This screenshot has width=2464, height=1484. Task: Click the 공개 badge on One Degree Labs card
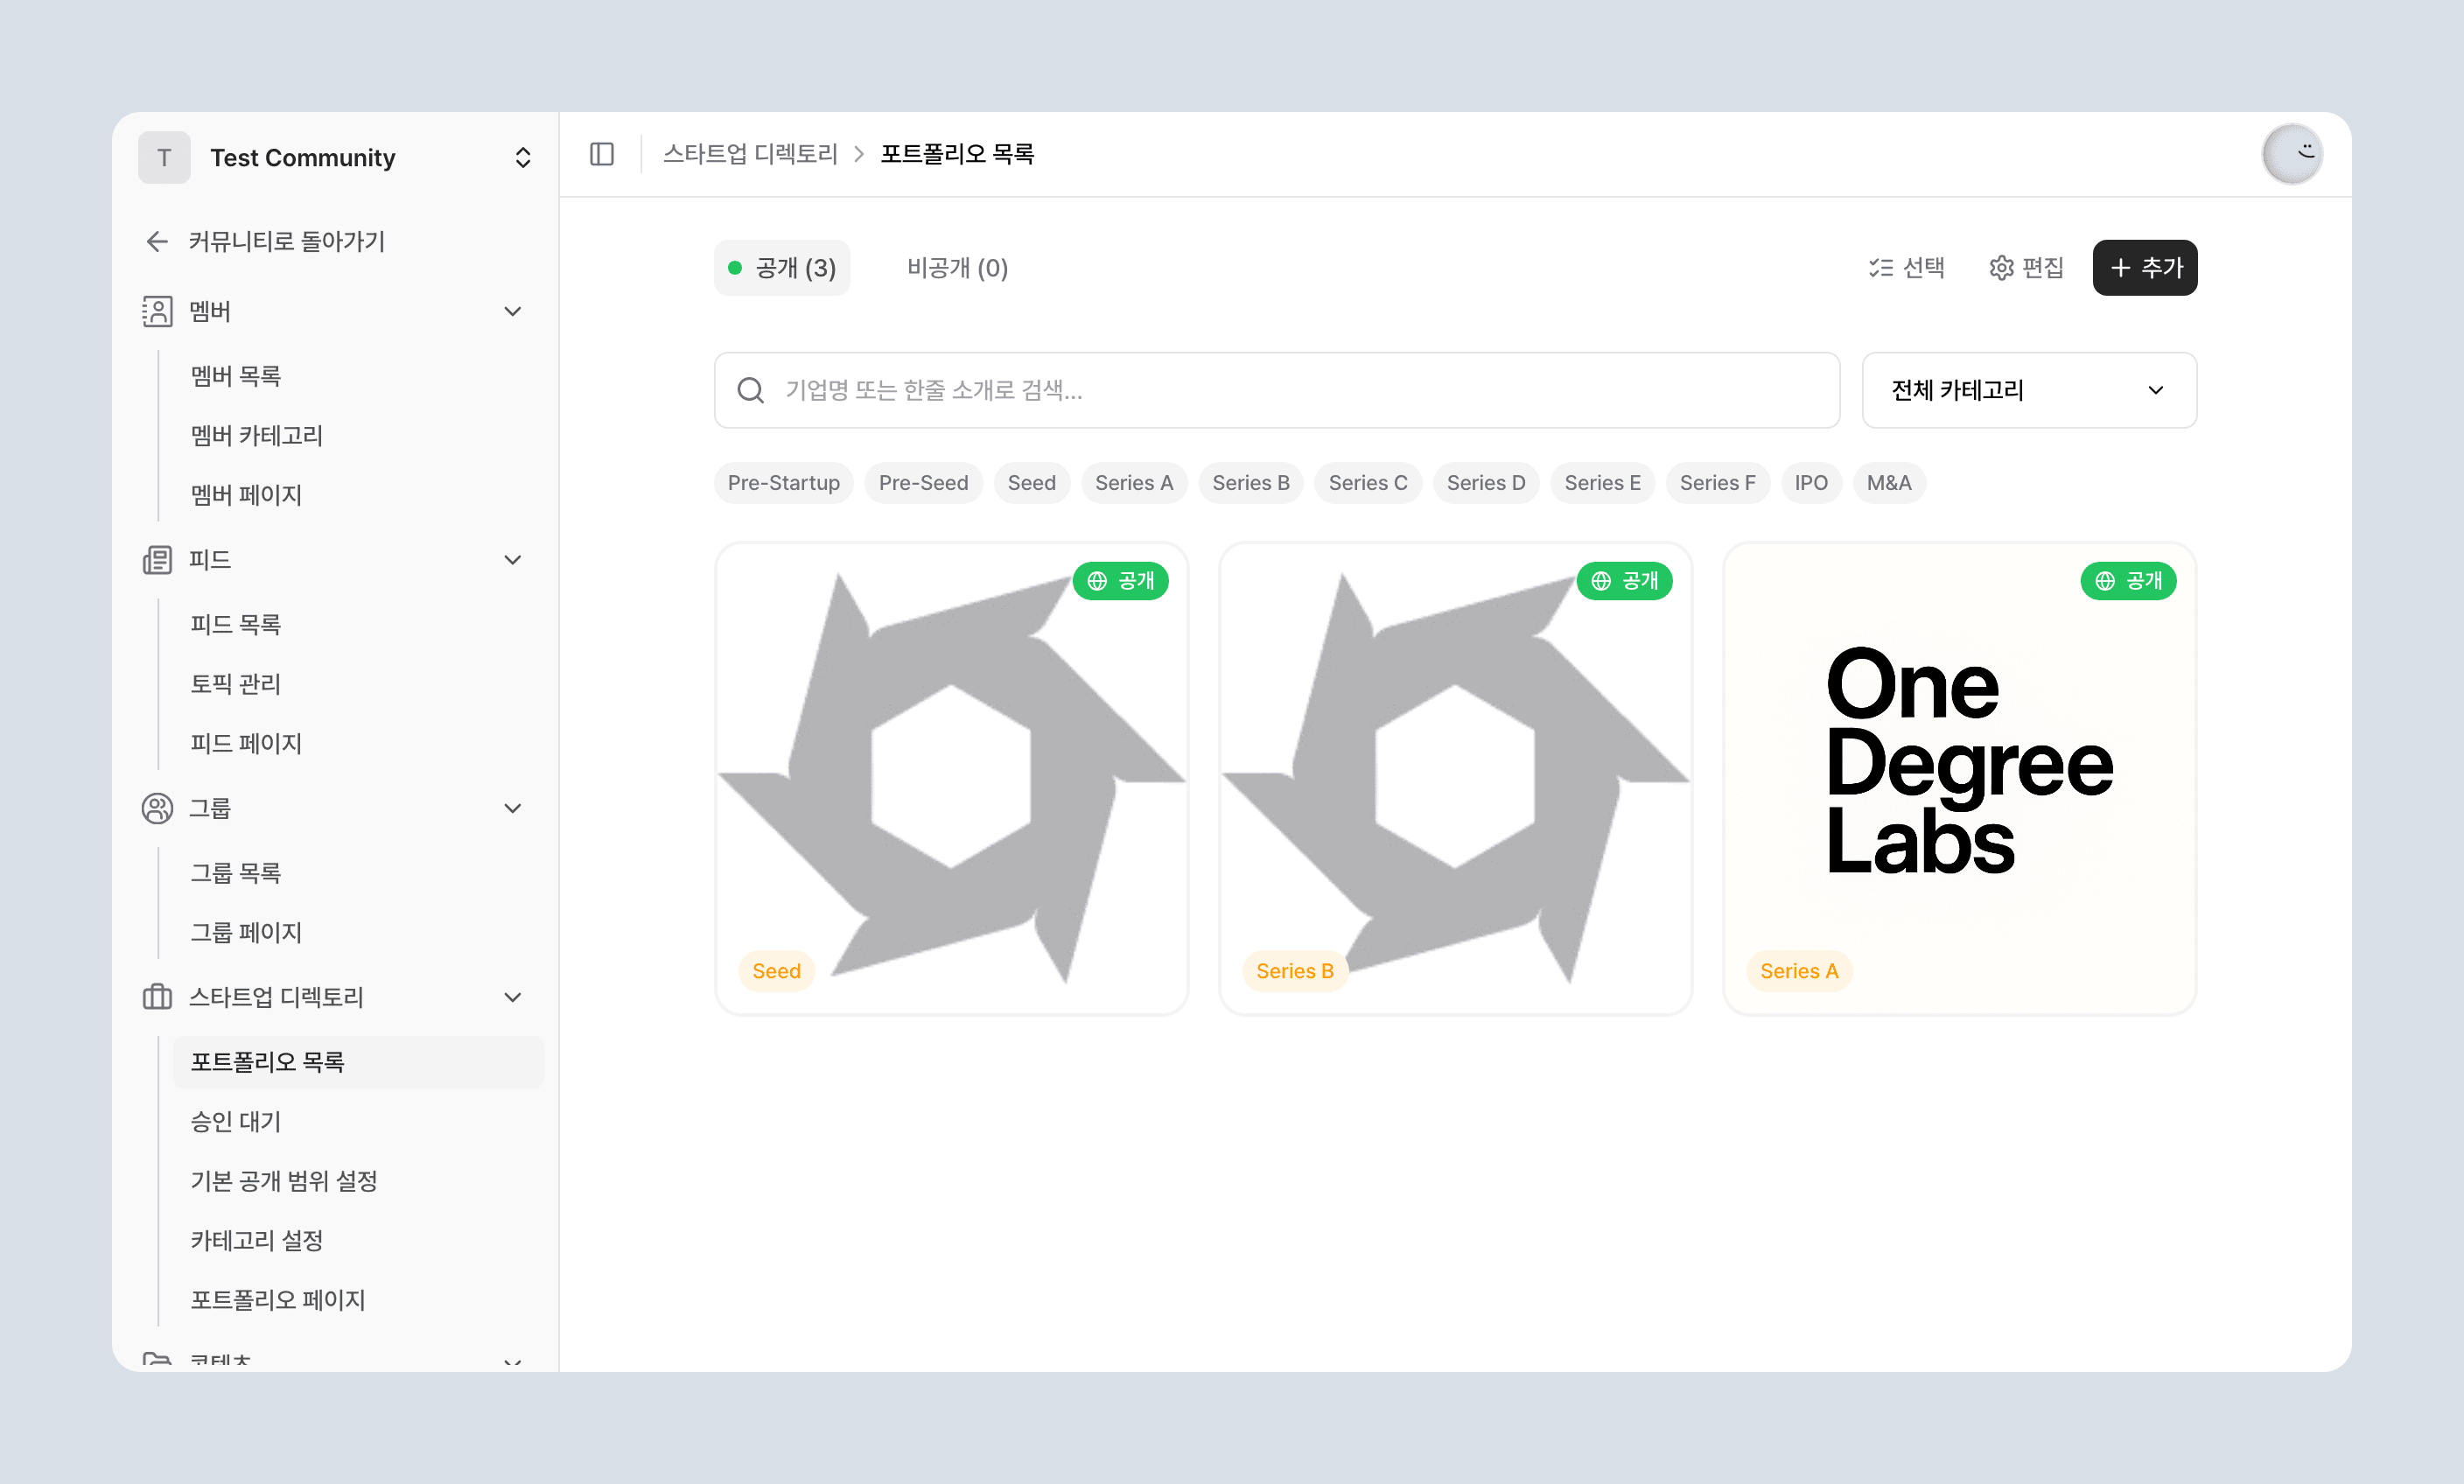[2128, 581]
